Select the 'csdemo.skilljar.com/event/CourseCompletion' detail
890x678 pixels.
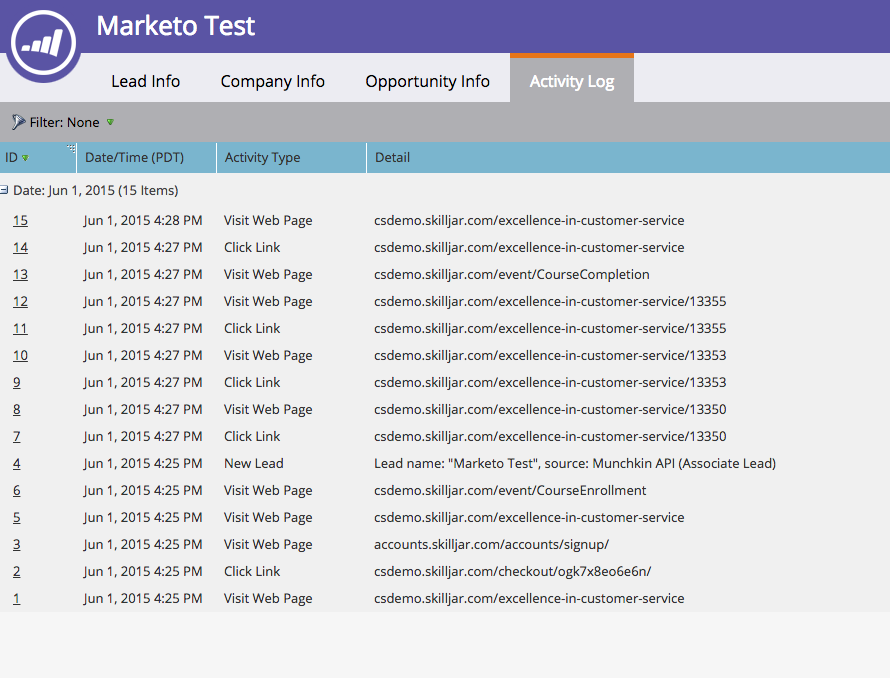pos(511,274)
